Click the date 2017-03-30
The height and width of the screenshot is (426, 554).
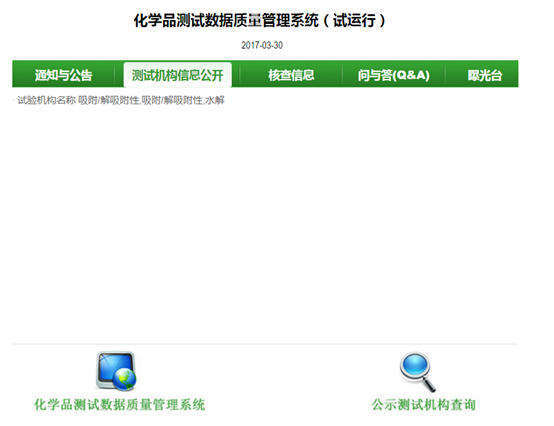pyautogui.click(x=262, y=45)
